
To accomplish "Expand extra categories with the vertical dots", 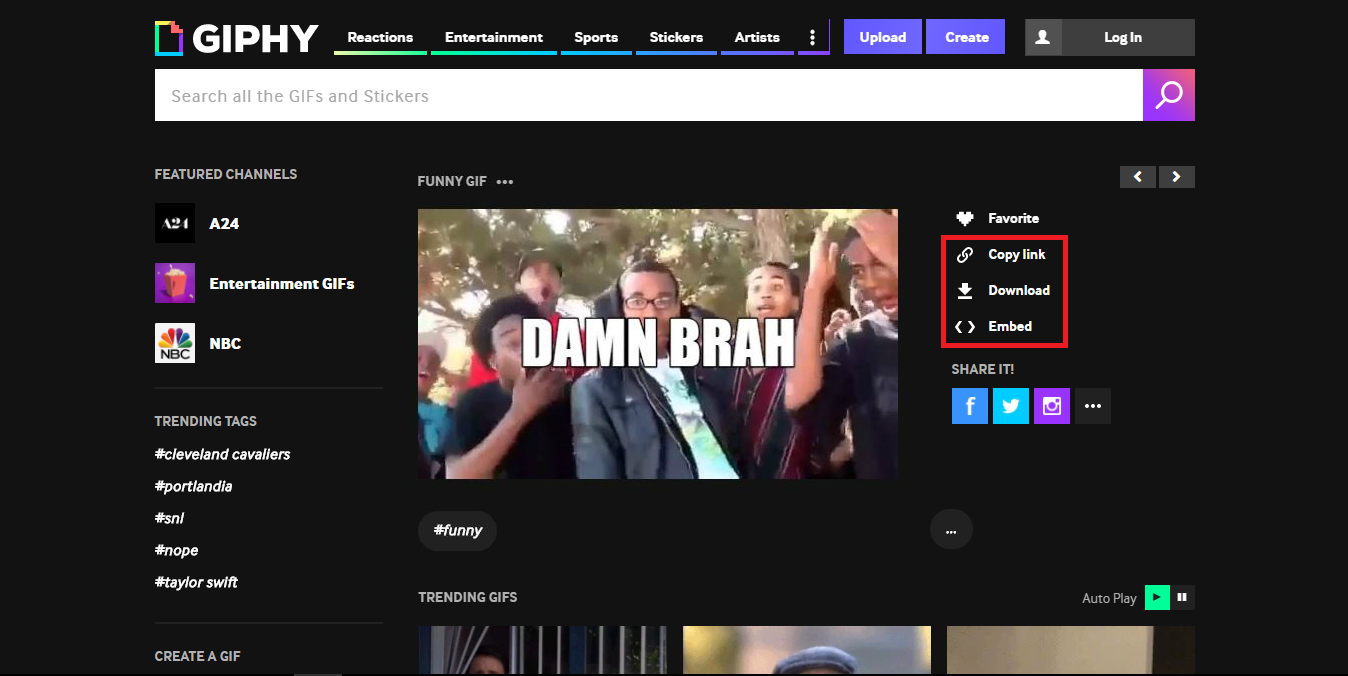I will (813, 36).
